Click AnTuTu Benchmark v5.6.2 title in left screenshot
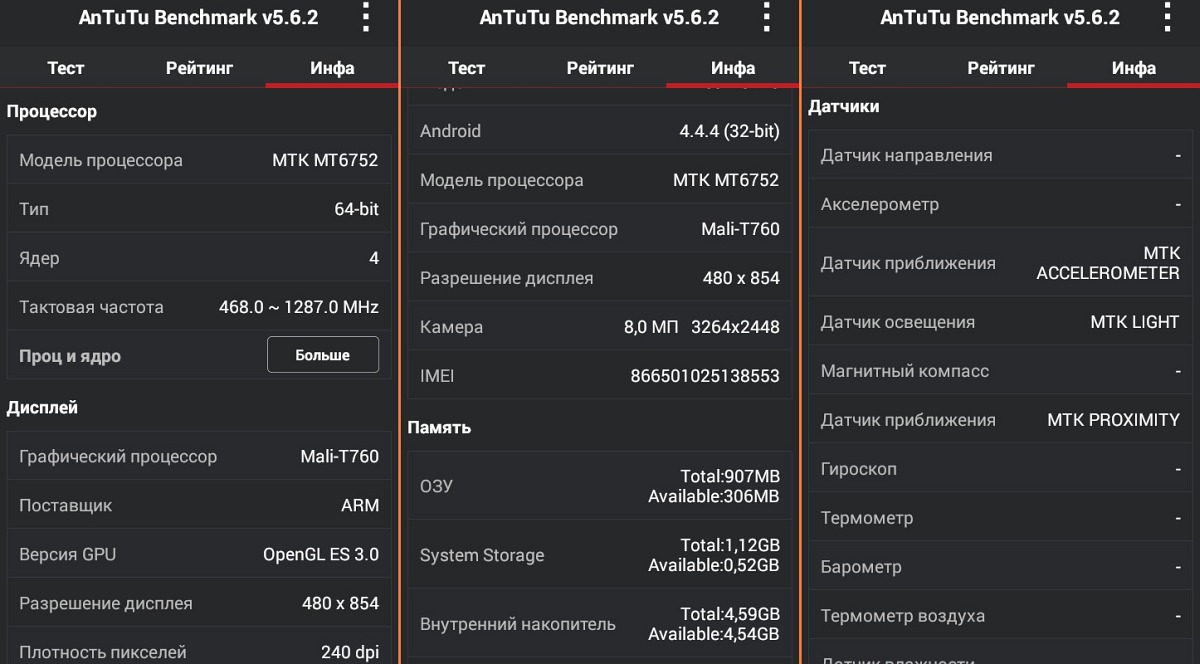Screen dimensions: 1200x664 point(198,17)
